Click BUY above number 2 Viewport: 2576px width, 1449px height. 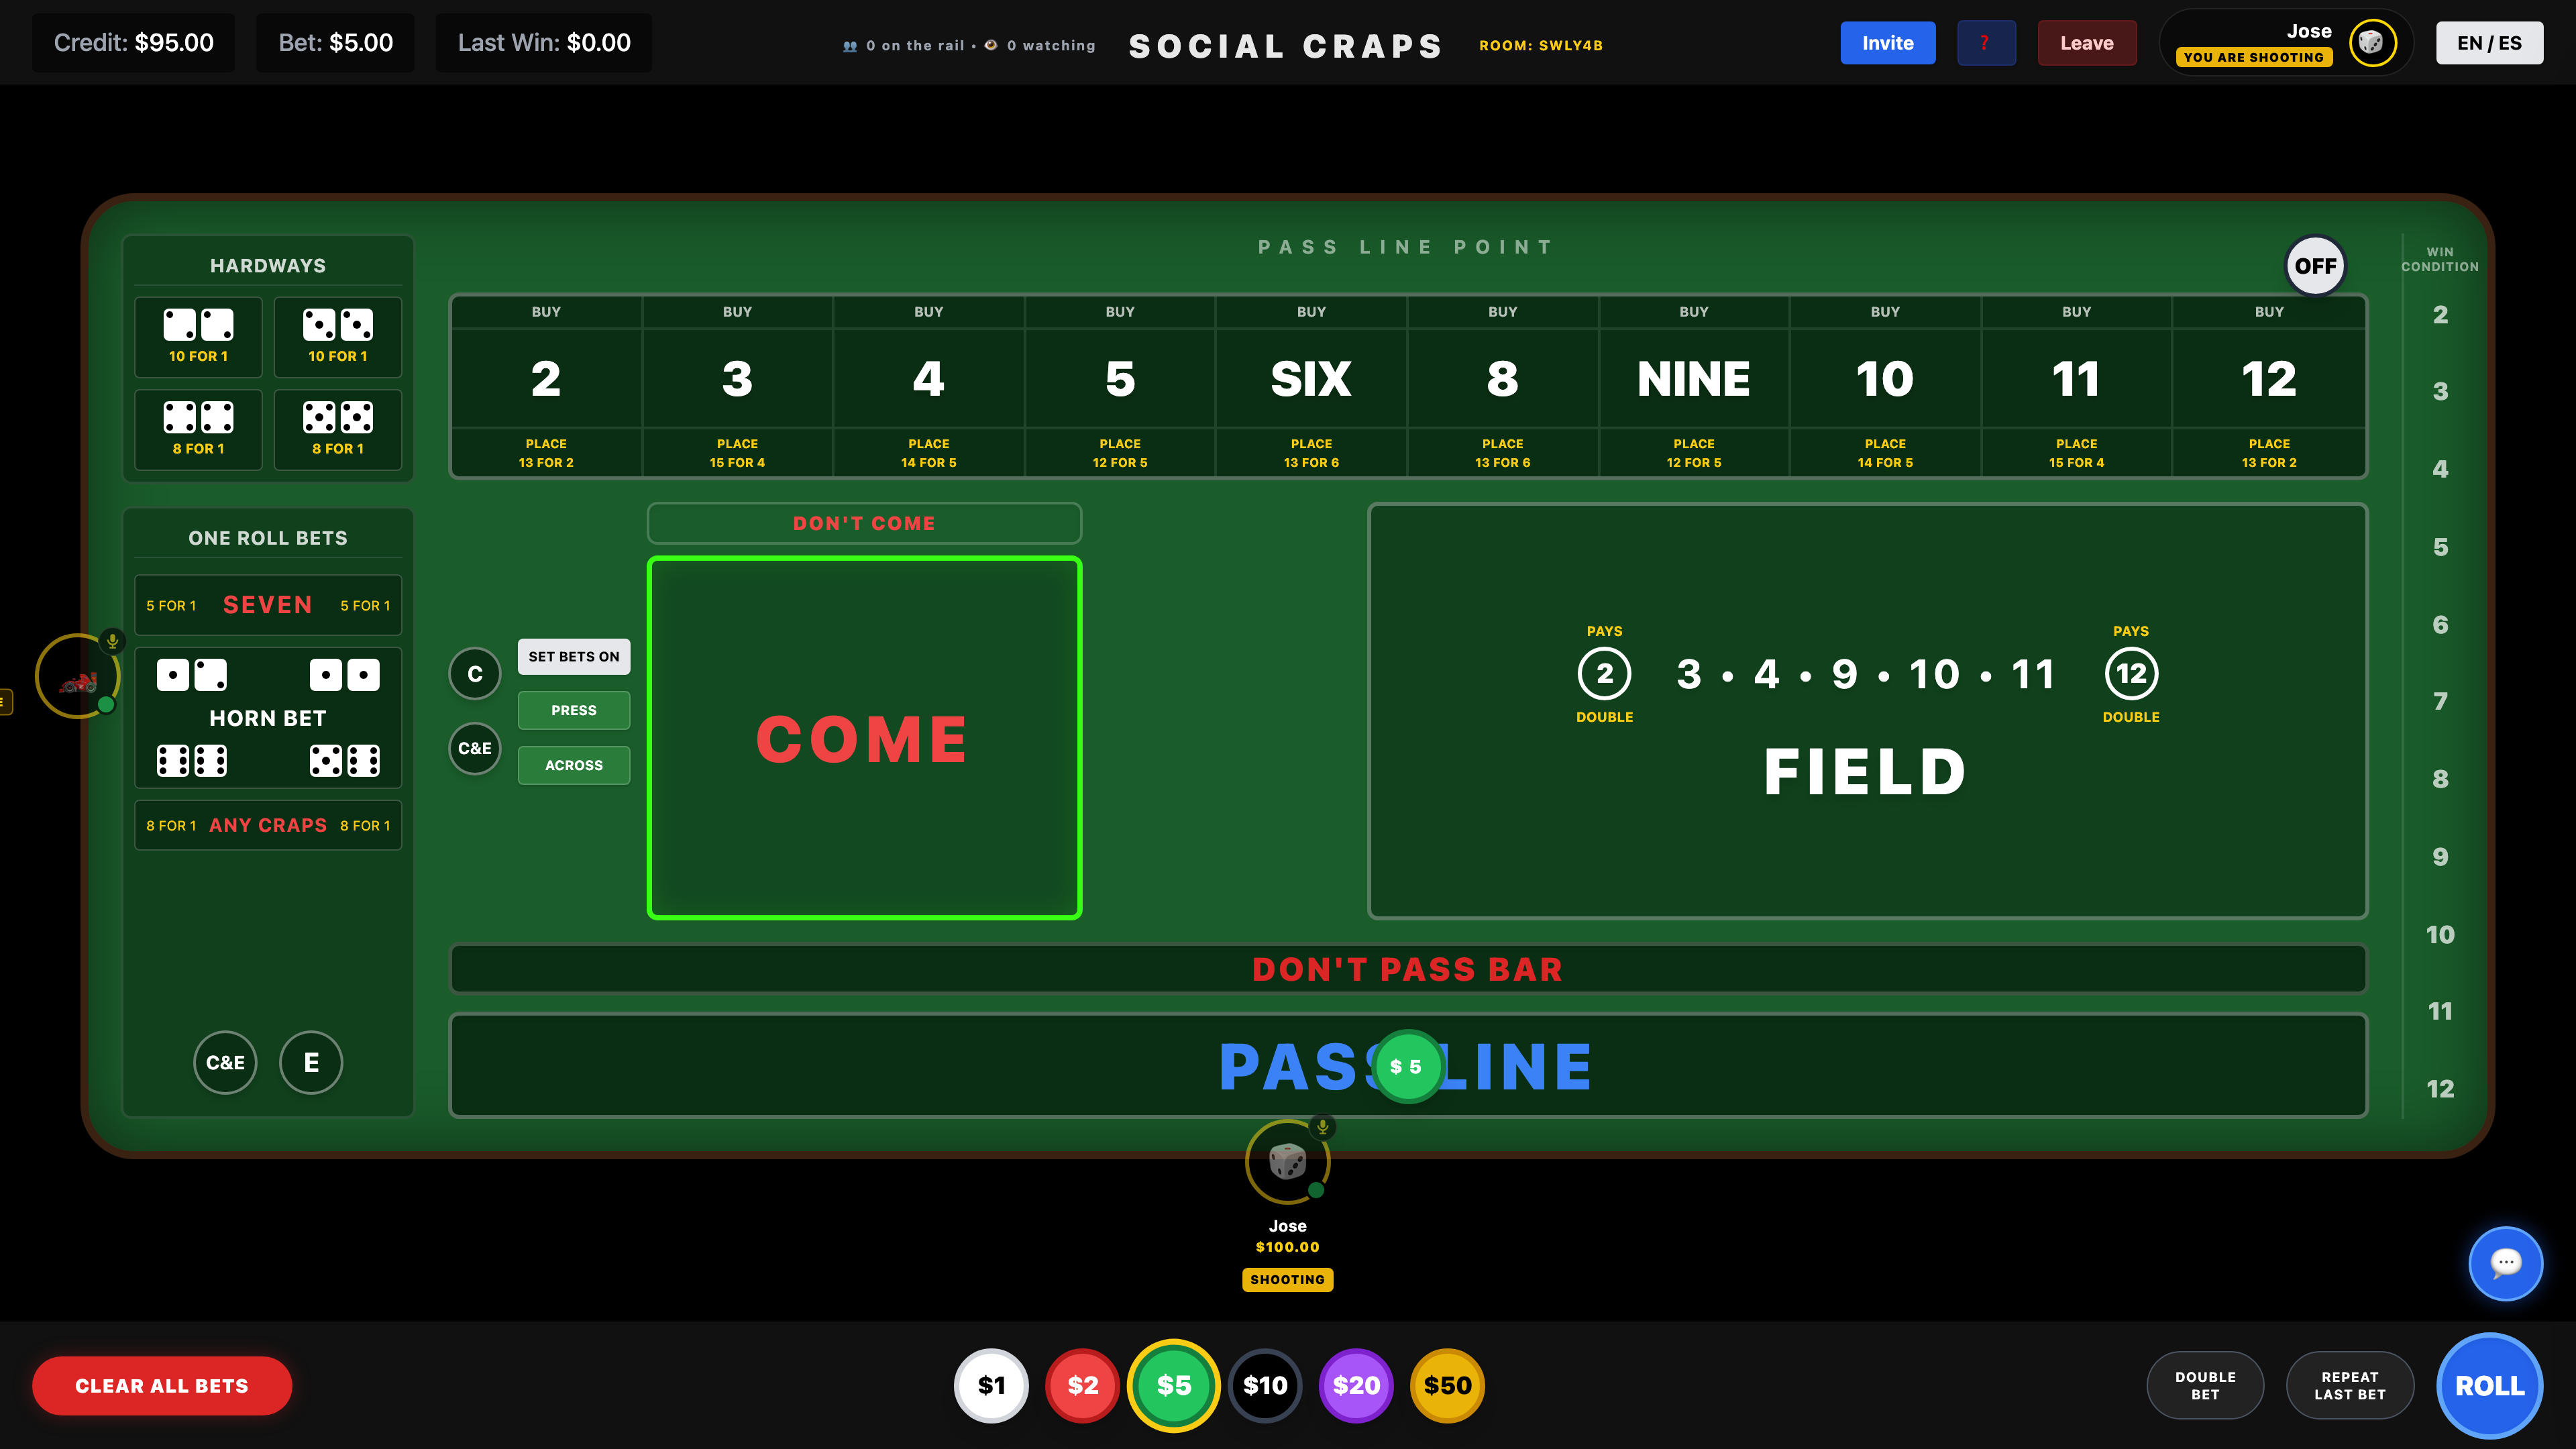(x=546, y=312)
